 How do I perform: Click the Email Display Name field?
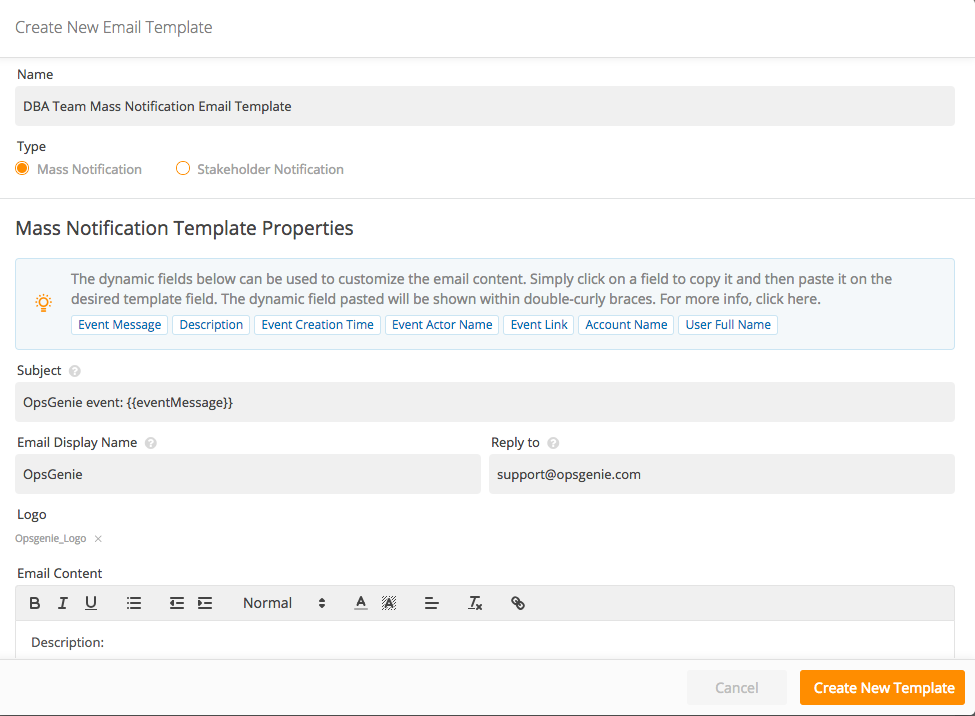[x=247, y=474]
